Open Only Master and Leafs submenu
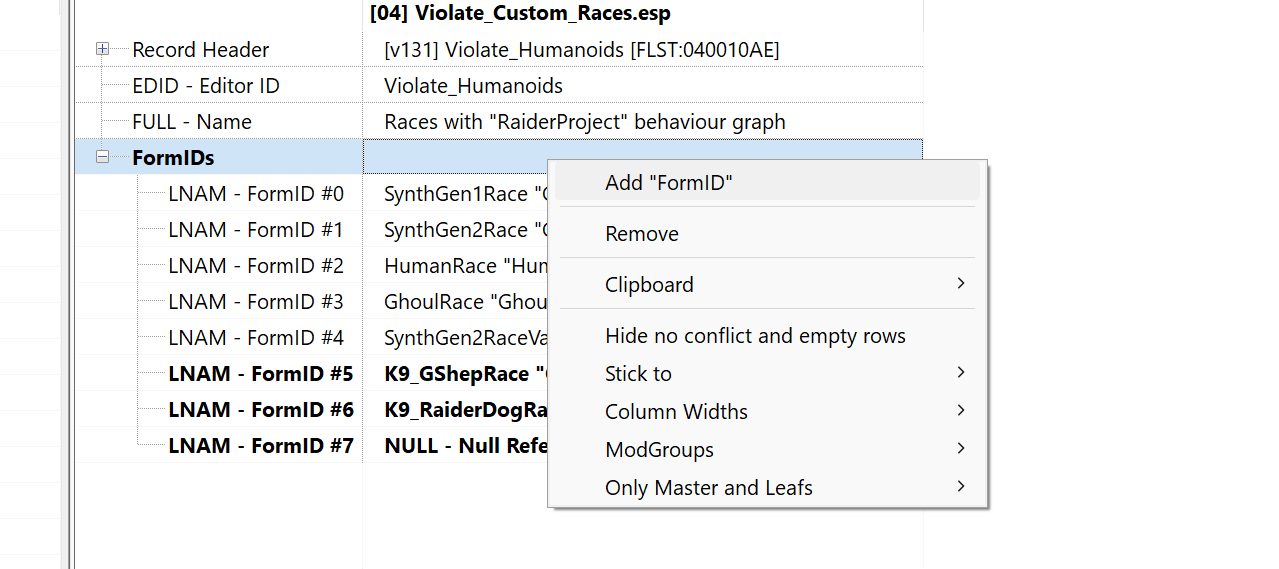The height and width of the screenshot is (569, 1279). (767, 487)
